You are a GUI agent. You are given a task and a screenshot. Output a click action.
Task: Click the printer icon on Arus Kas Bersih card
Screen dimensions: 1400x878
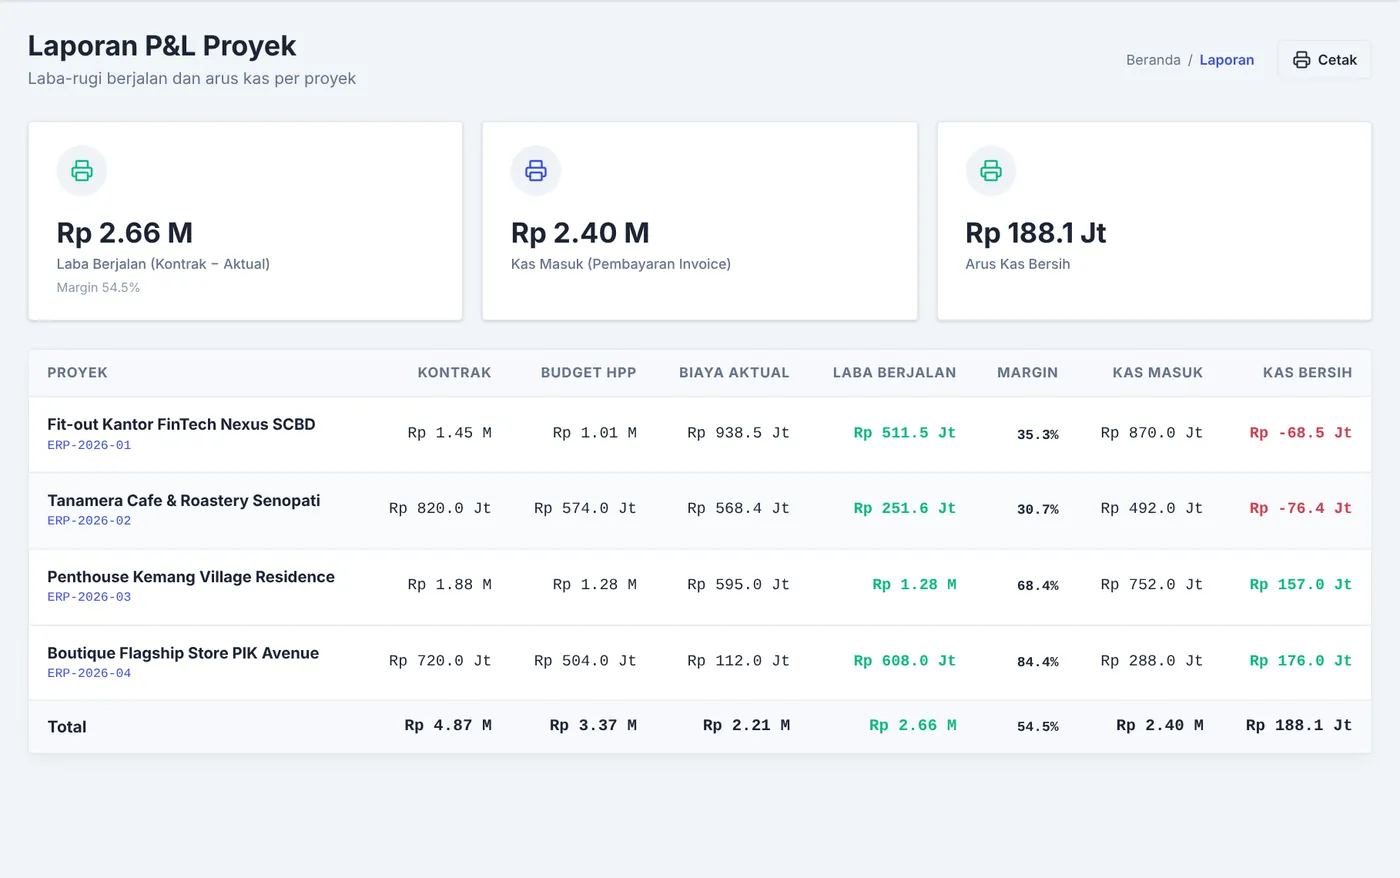[991, 171]
